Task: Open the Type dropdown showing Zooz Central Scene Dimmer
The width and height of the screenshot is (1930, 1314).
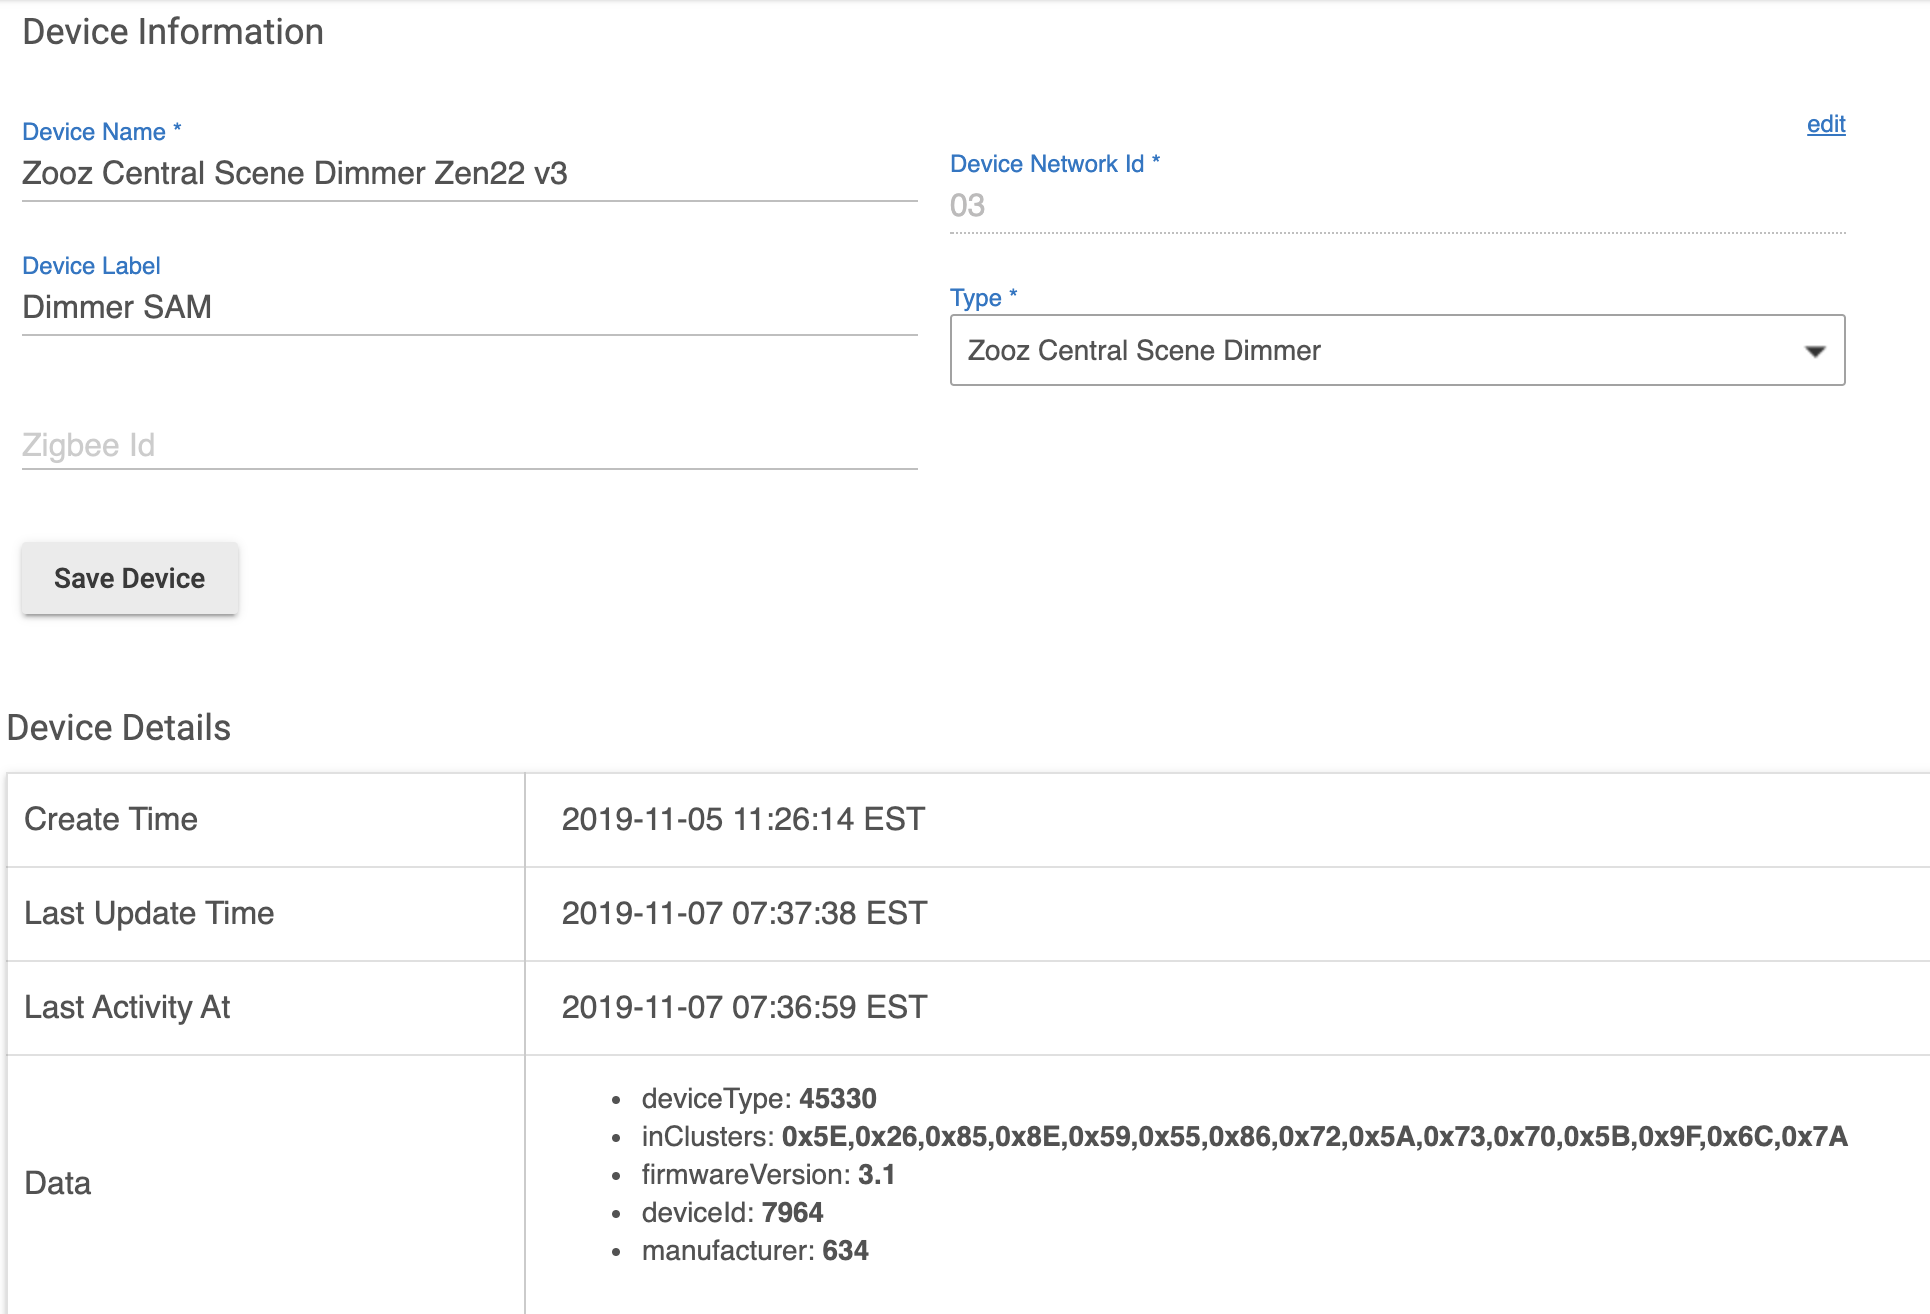Action: click(x=1397, y=350)
